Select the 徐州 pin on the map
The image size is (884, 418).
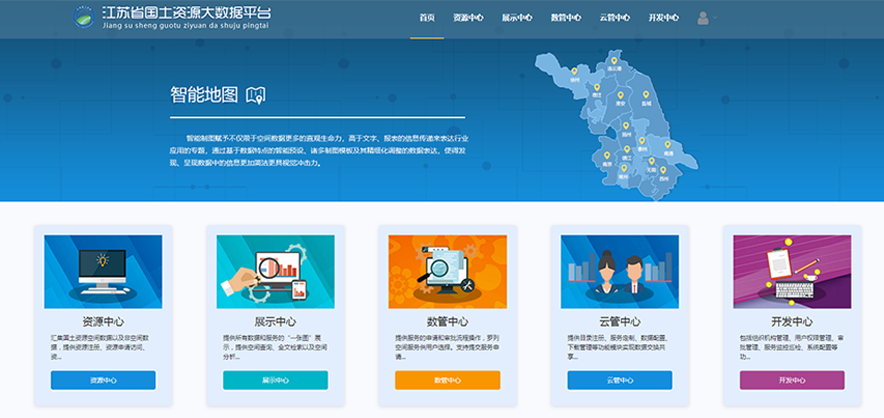click(x=575, y=70)
